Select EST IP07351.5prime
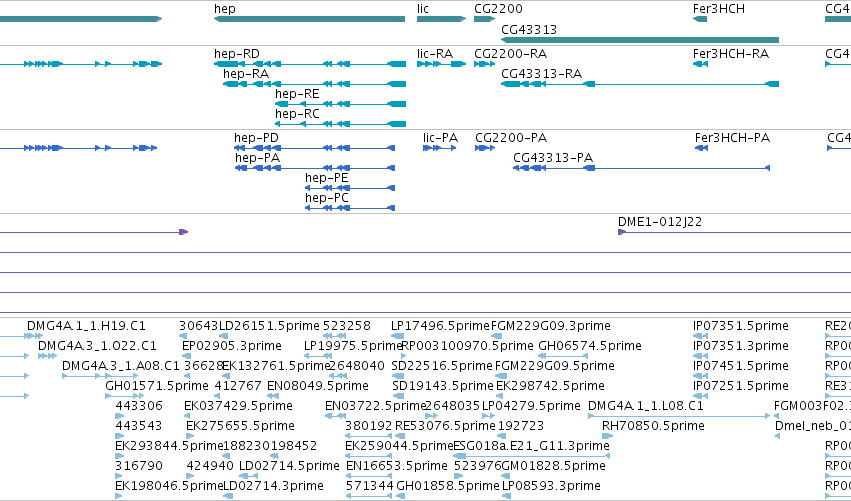The image size is (851, 501). coord(700,336)
